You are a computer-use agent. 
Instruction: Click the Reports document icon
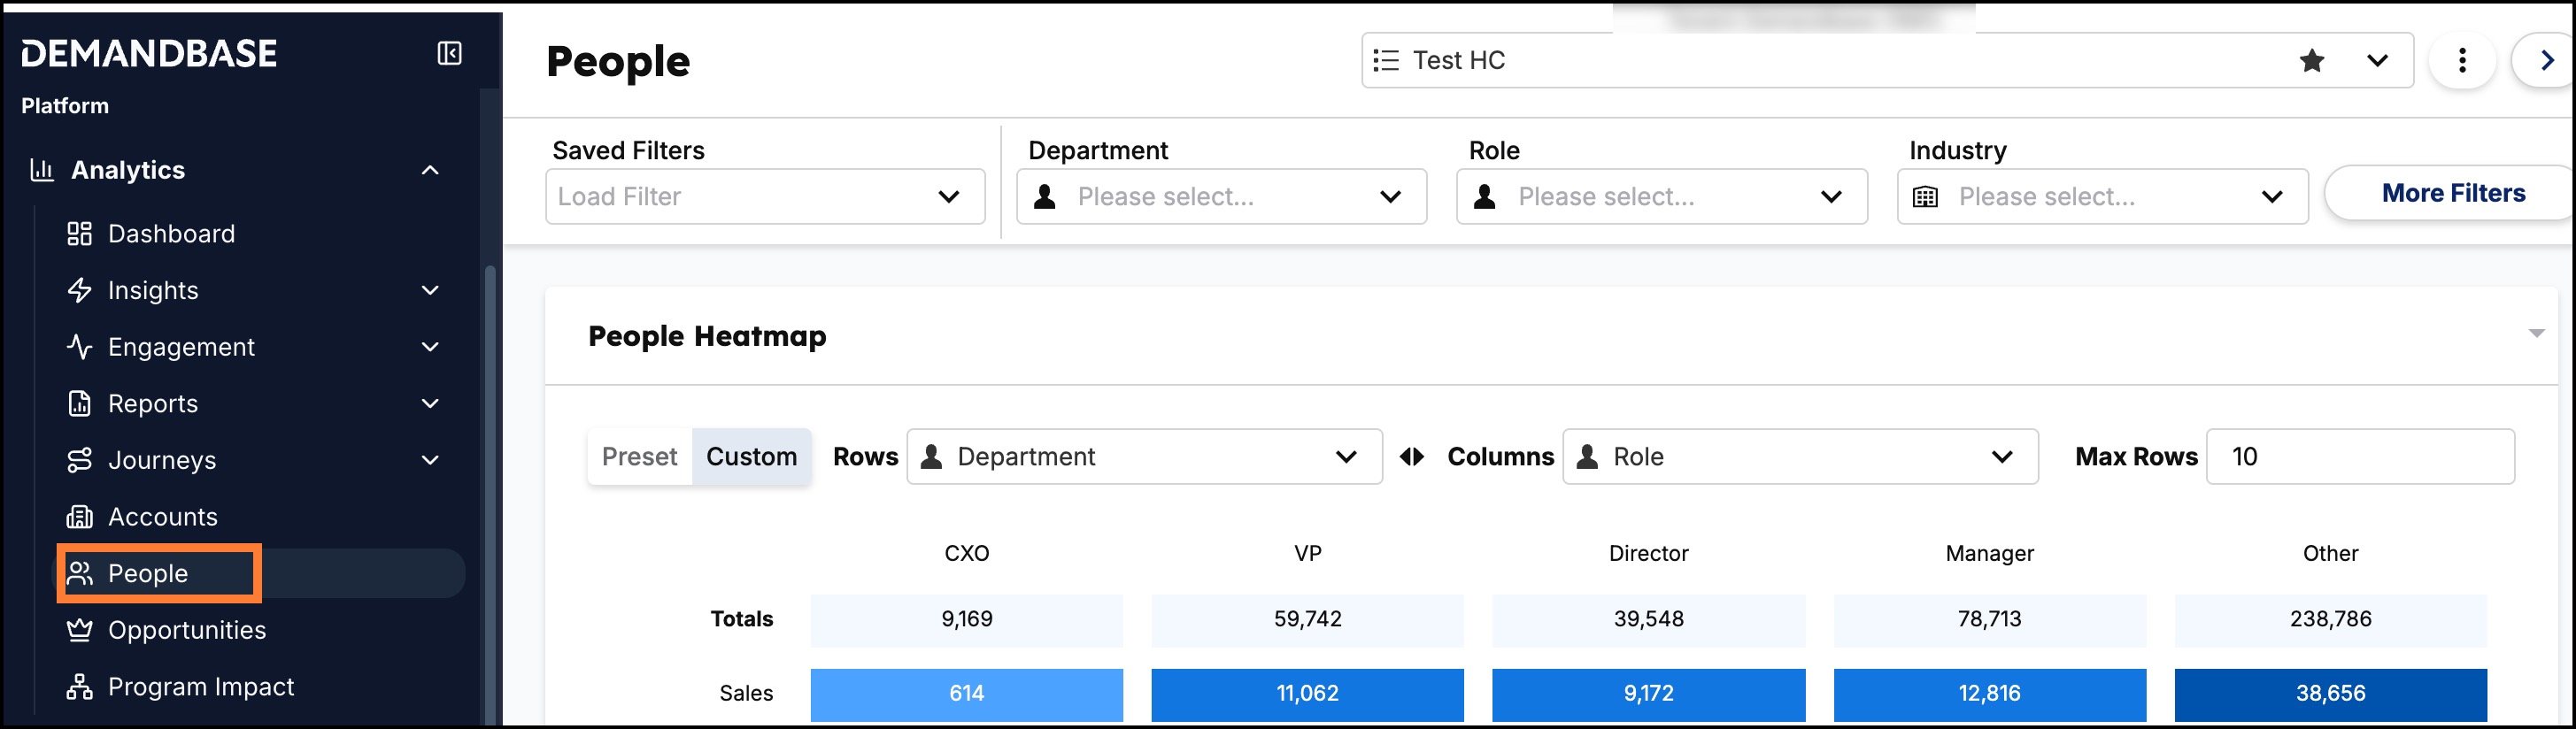click(x=79, y=403)
